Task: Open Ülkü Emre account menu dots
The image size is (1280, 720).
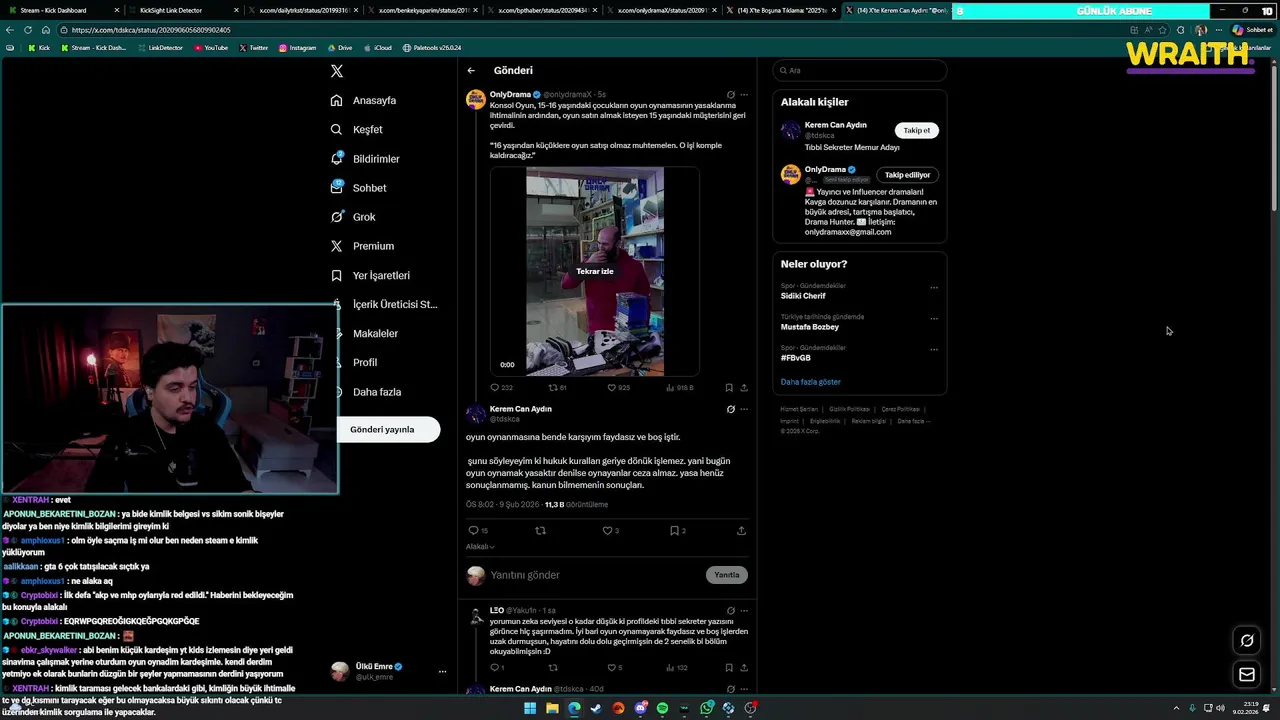Action: pyautogui.click(x=442, y=672)
